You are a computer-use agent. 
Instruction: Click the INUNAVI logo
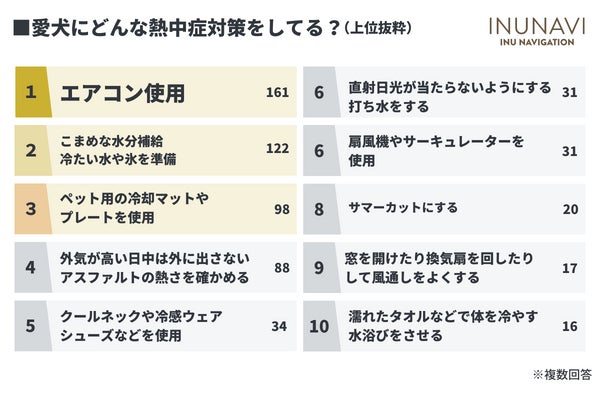[532, 32]
